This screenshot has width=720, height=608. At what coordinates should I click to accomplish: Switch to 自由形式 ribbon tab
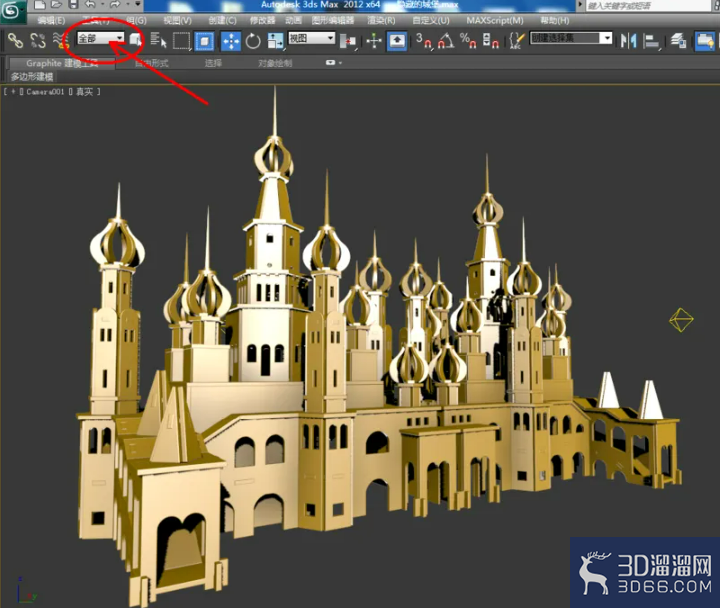point(152,63)
